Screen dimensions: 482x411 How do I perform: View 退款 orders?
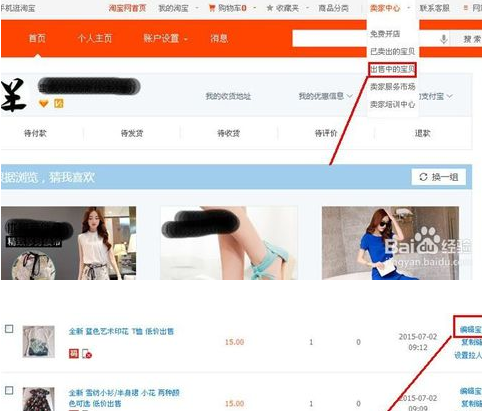point(422,133)
